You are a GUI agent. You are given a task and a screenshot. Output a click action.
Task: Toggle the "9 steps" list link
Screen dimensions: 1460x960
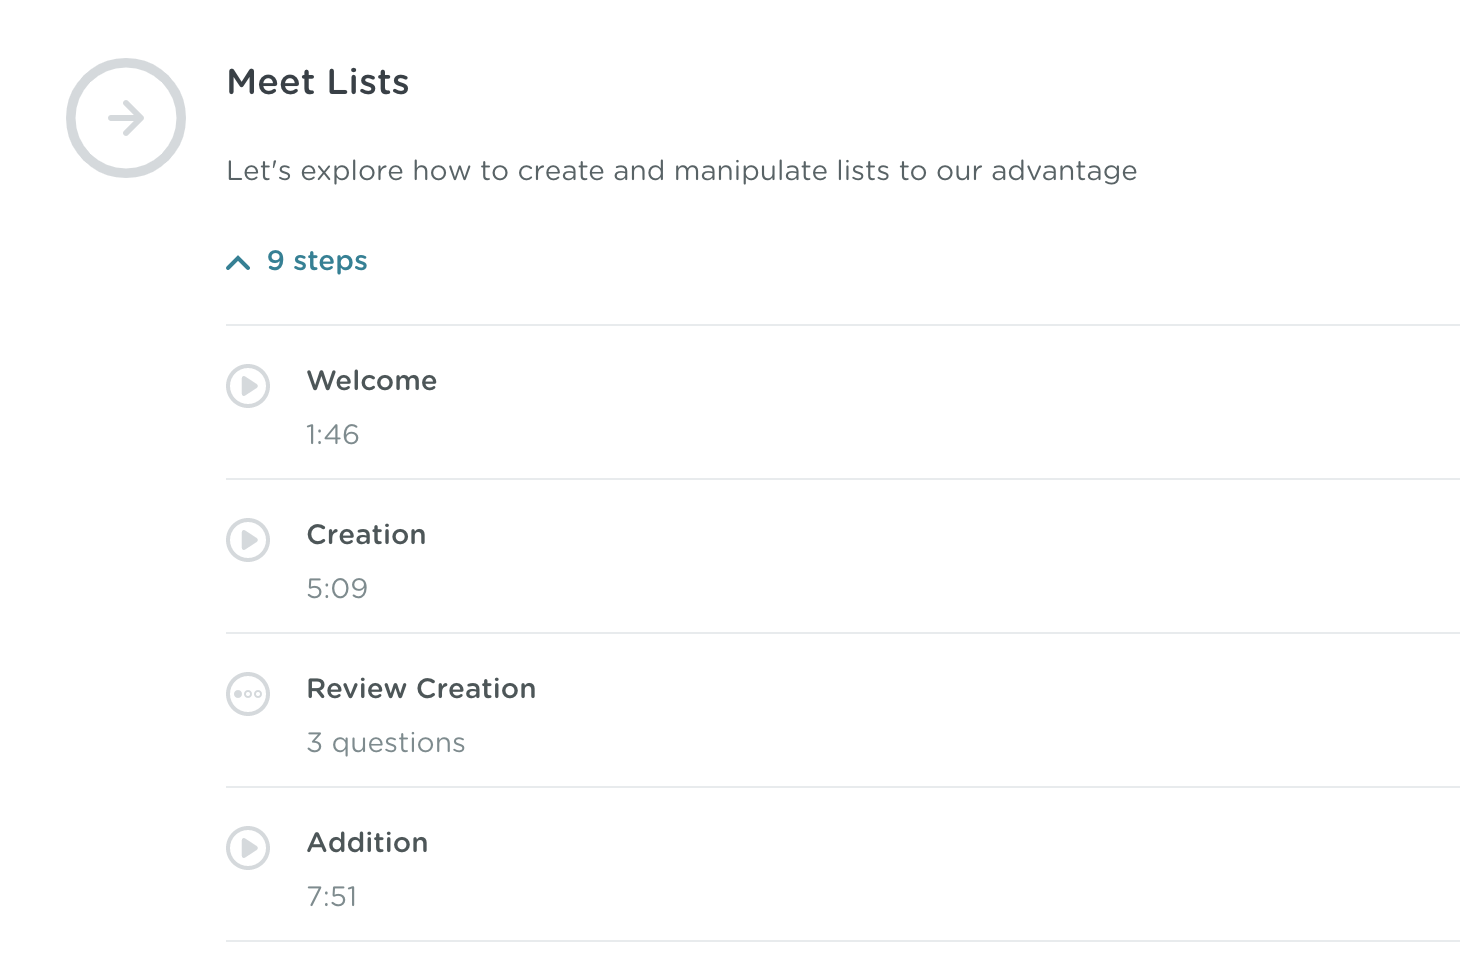click(x=317, y=261)
